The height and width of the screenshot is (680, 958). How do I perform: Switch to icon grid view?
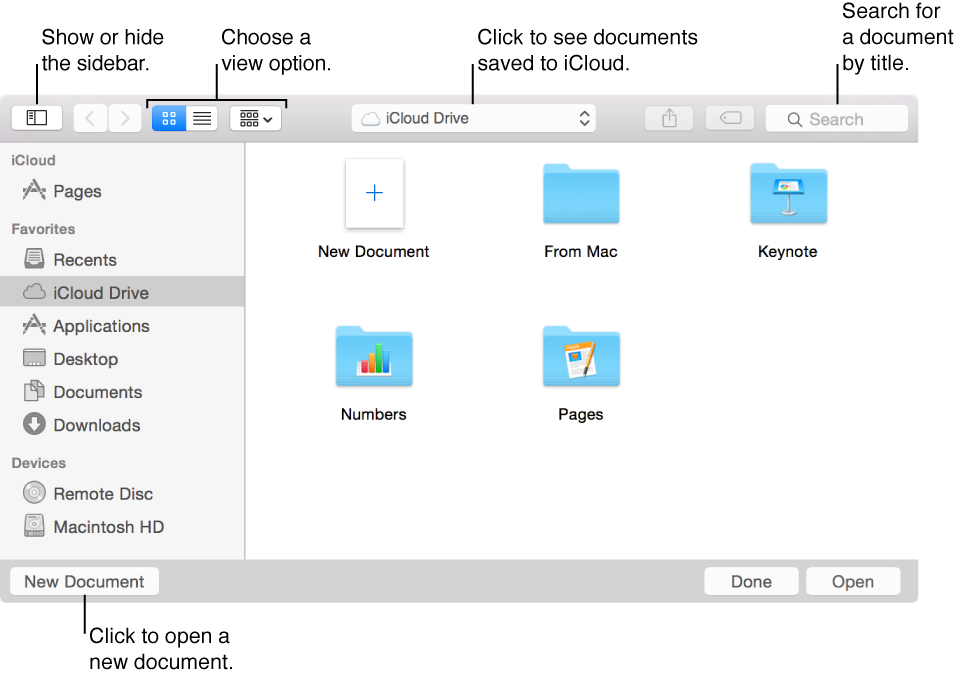coord(169,118)
